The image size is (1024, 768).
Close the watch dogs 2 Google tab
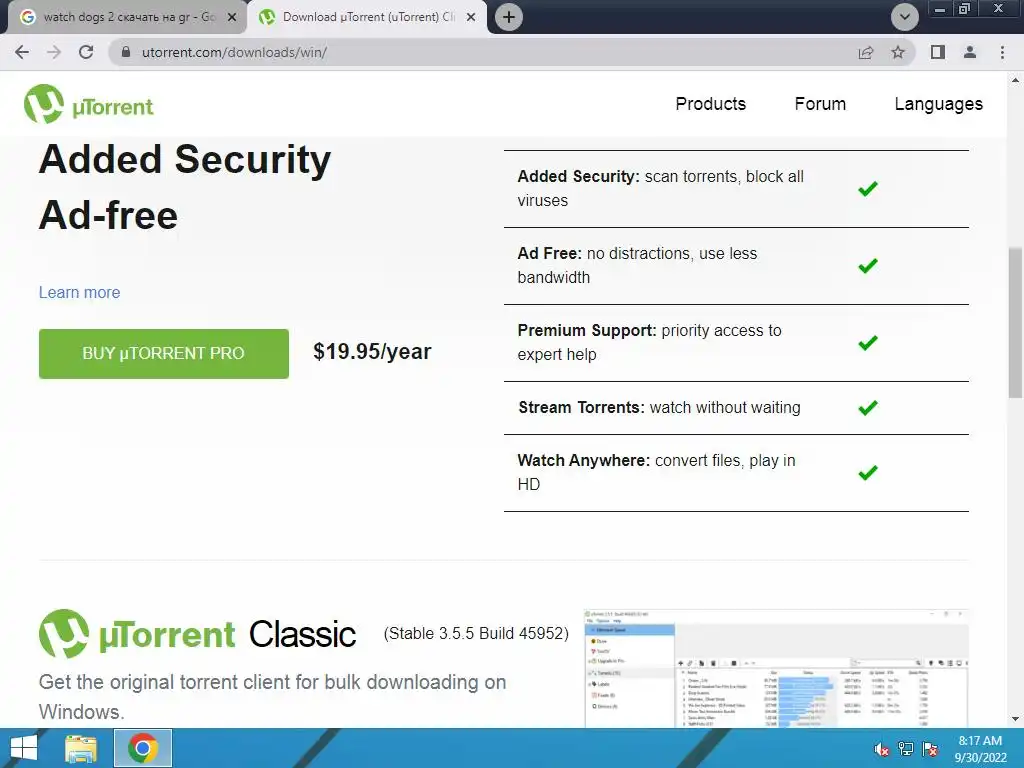232,17
